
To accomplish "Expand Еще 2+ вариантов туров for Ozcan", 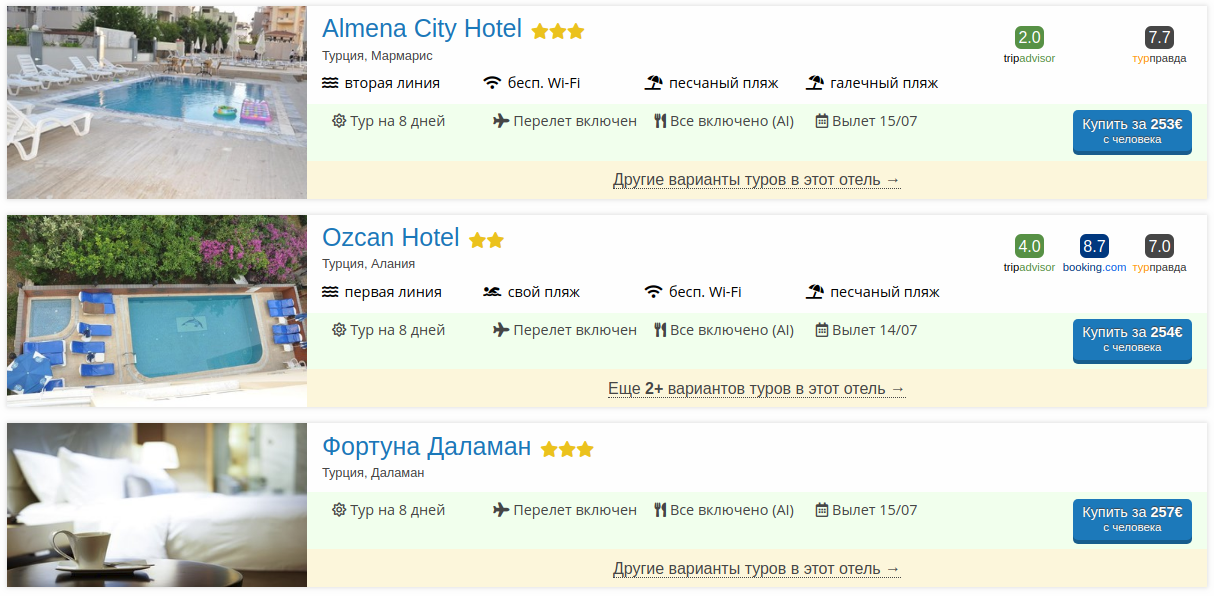I will (756, 388).
